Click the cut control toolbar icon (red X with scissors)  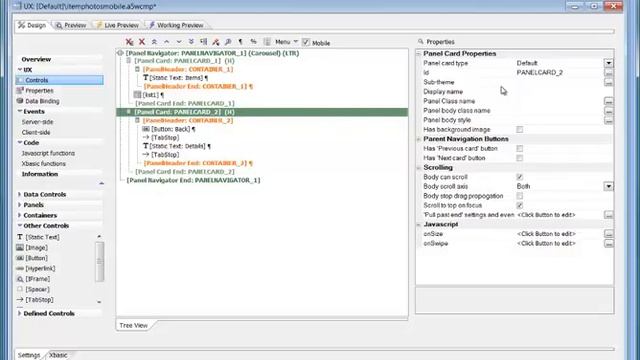tap(129, 42)
